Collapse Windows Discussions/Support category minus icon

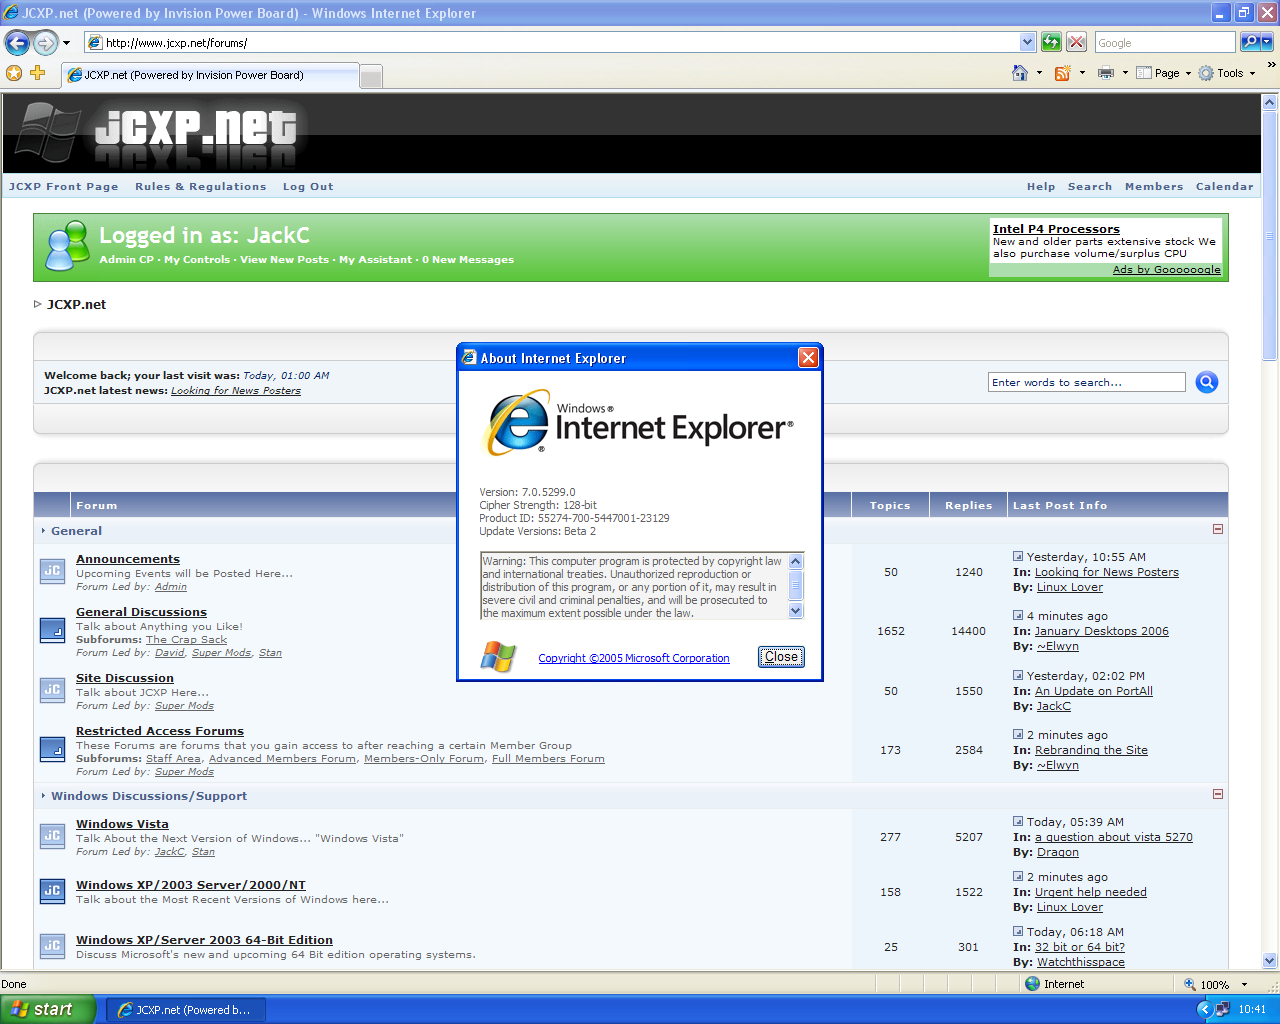pos(1218,794)
